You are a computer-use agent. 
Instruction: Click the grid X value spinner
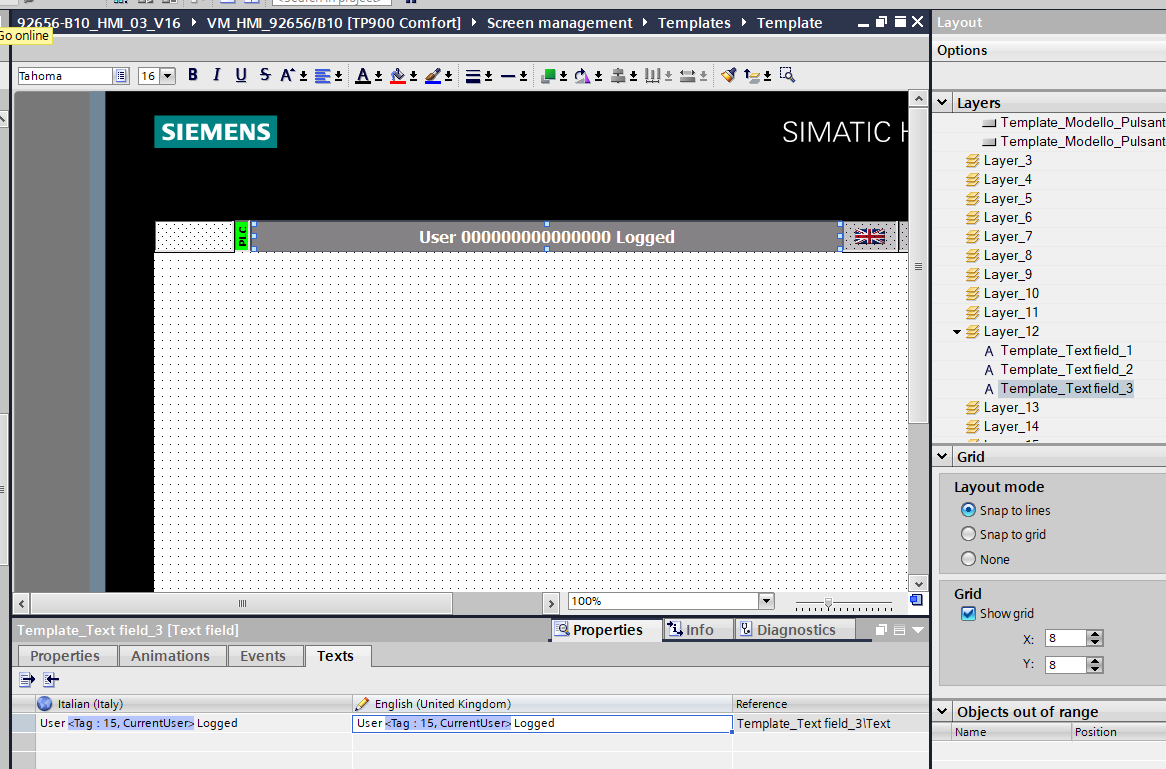pos(1094,638)
